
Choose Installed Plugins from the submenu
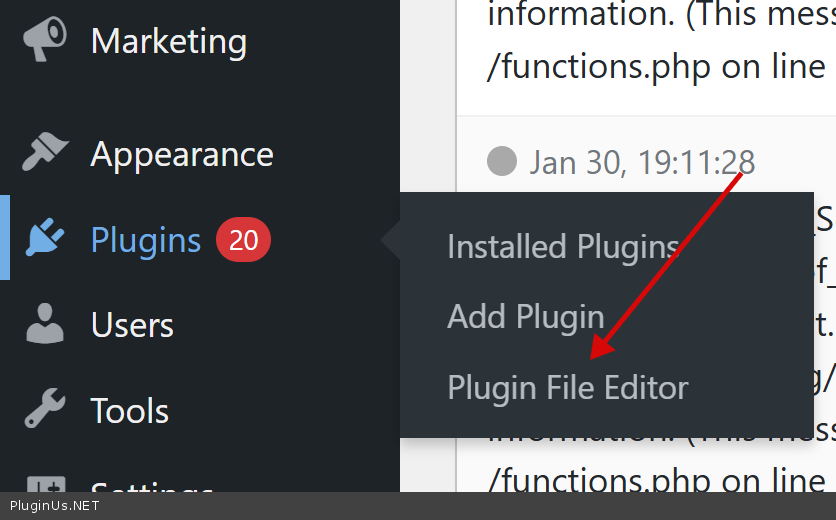coord(563,246)
